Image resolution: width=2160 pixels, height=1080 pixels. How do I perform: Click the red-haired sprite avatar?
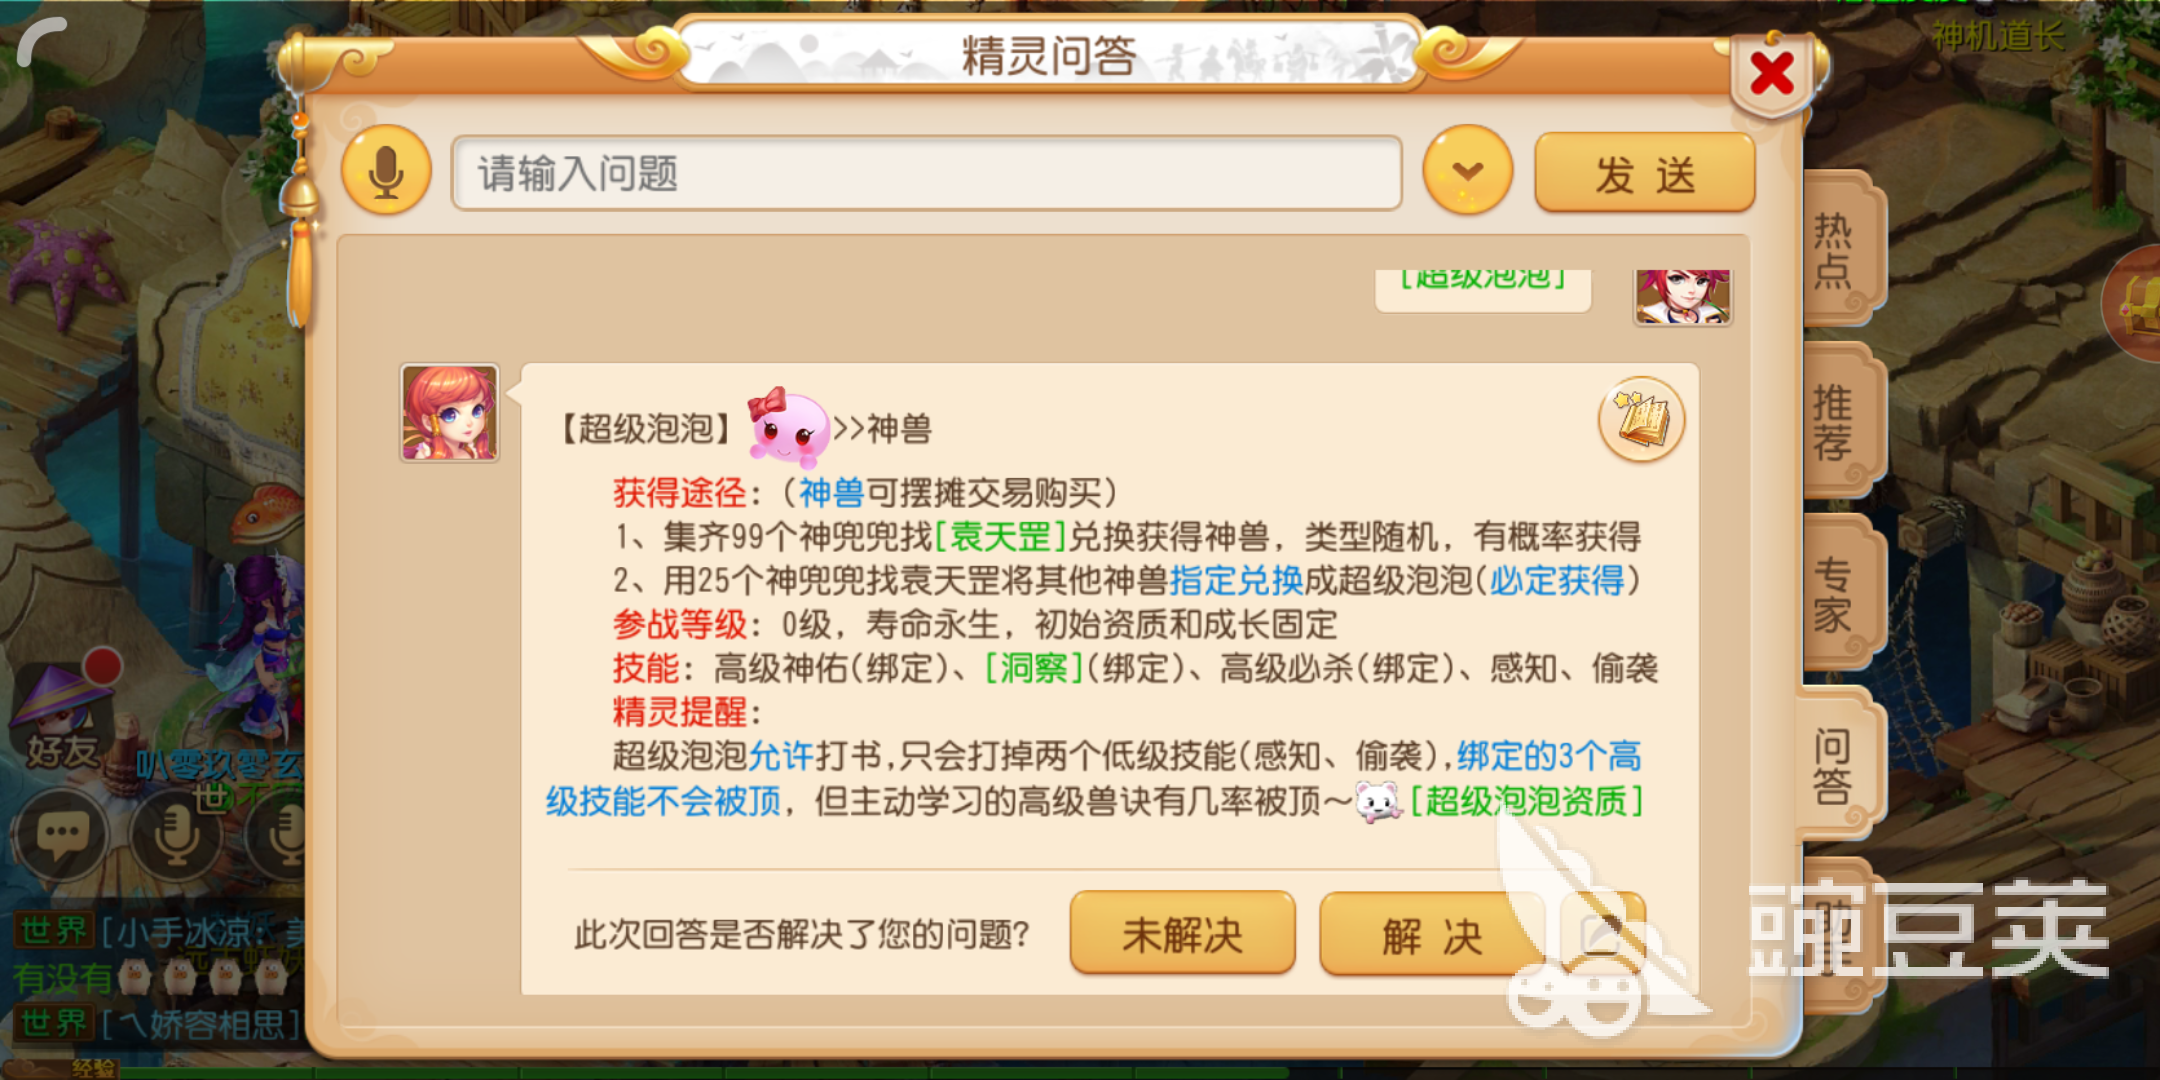pyautogui.click(x=449, y=412)
